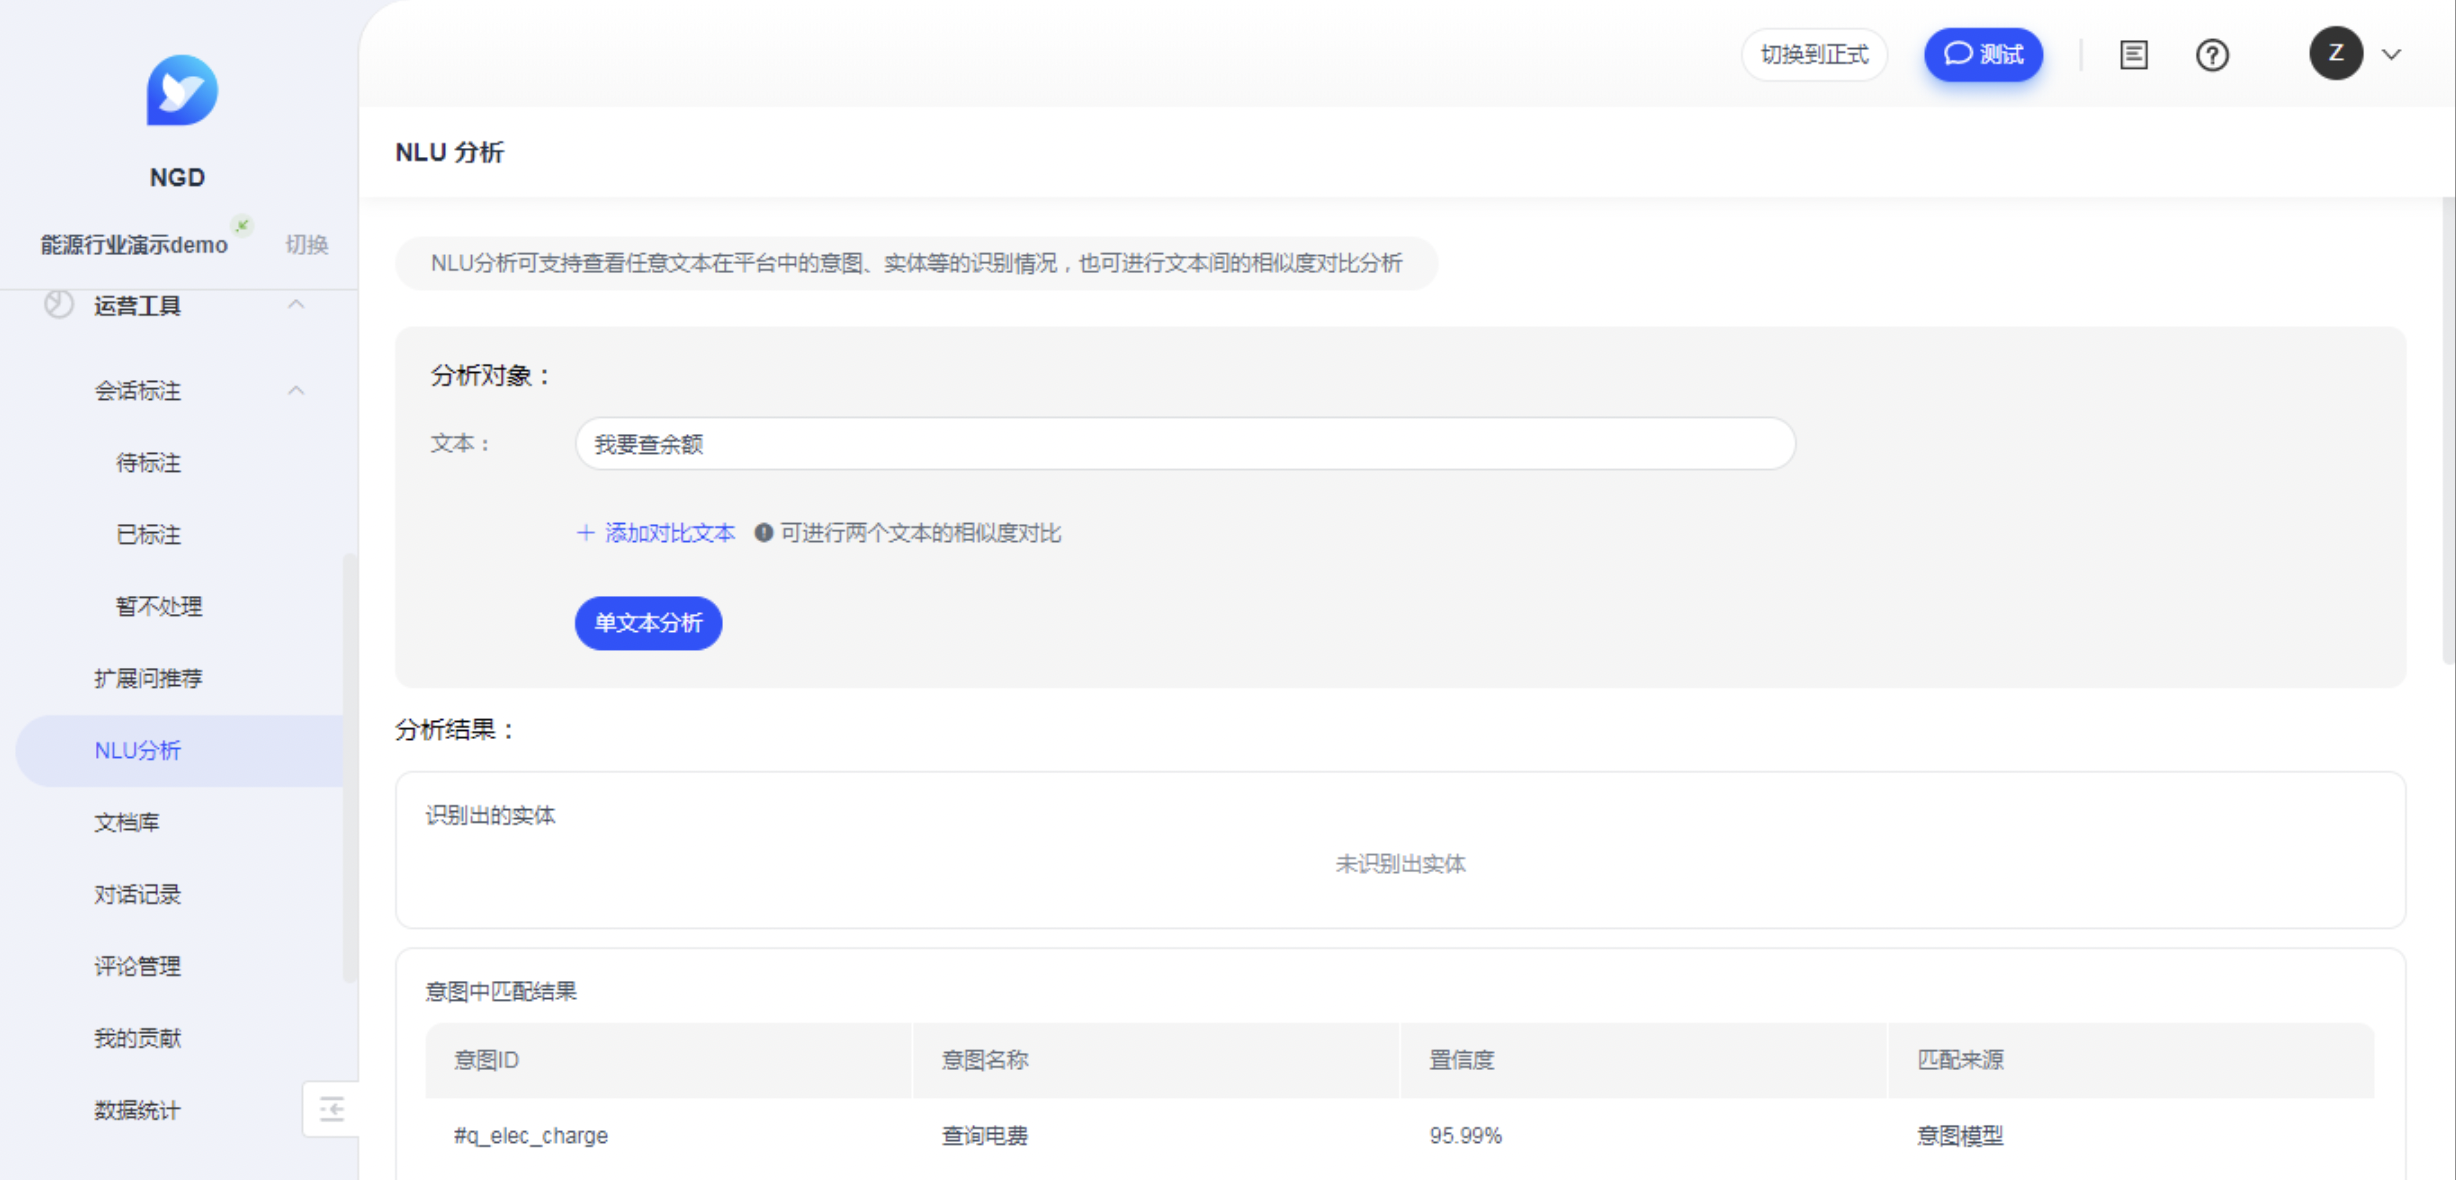Image resolution: width=2456 pixels, height=1180 pixels.
Task: Click the 文本 input field
Action: click(1185, 444)
